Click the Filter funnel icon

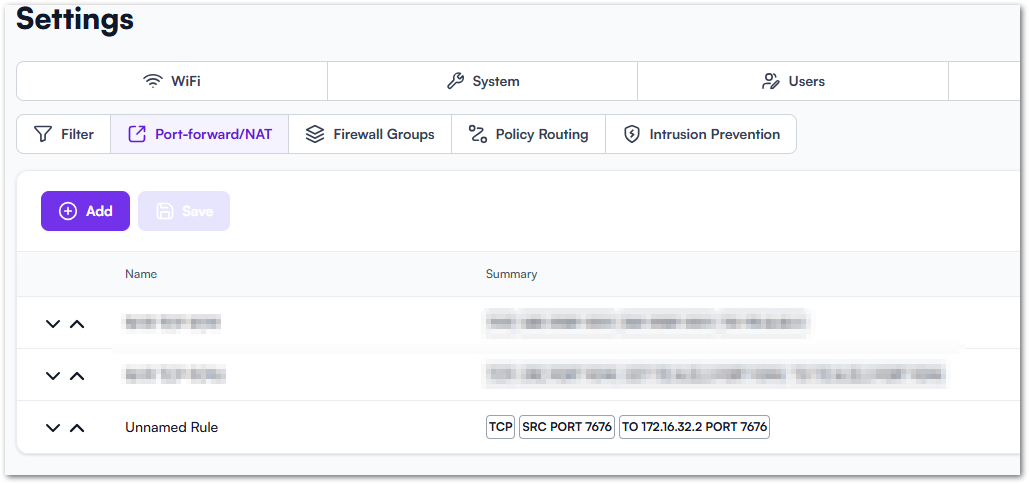tap(43, 134)
